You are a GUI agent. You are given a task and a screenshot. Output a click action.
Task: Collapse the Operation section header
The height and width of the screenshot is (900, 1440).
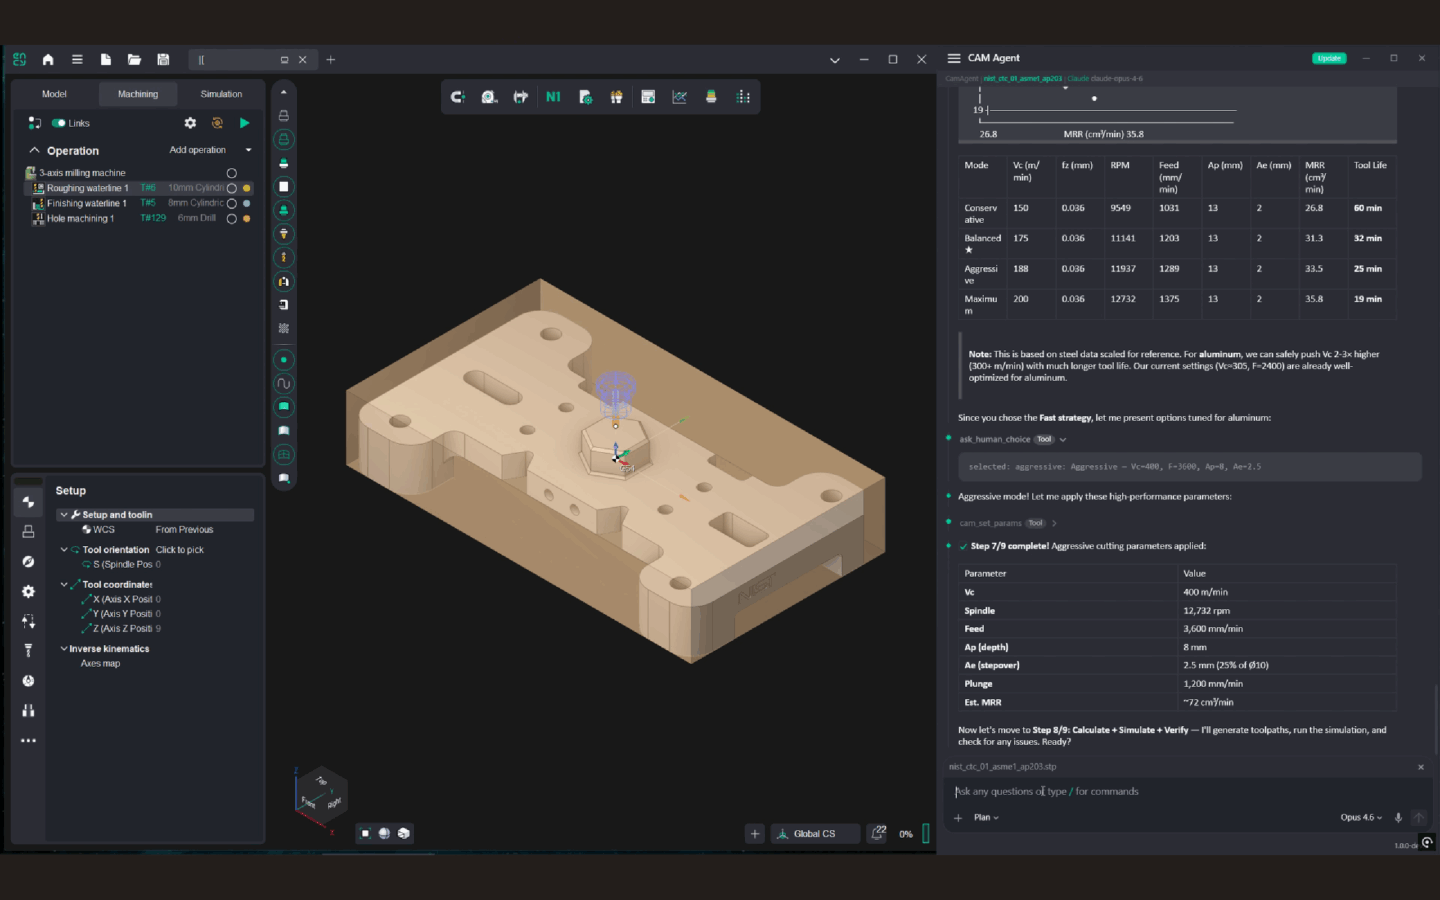35,150
